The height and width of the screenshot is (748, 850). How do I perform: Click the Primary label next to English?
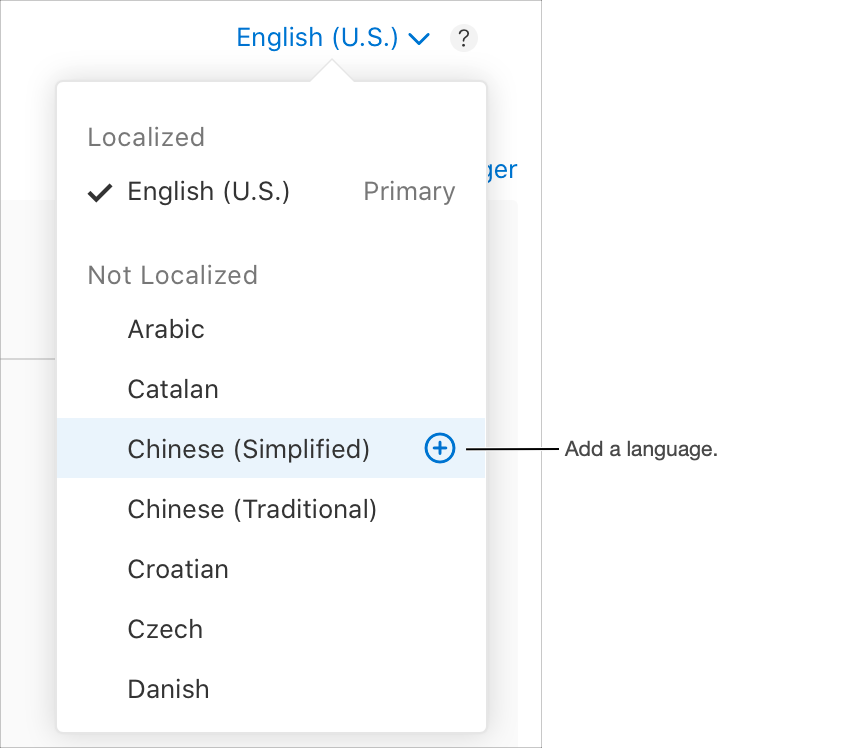click(x=409, y=192)
